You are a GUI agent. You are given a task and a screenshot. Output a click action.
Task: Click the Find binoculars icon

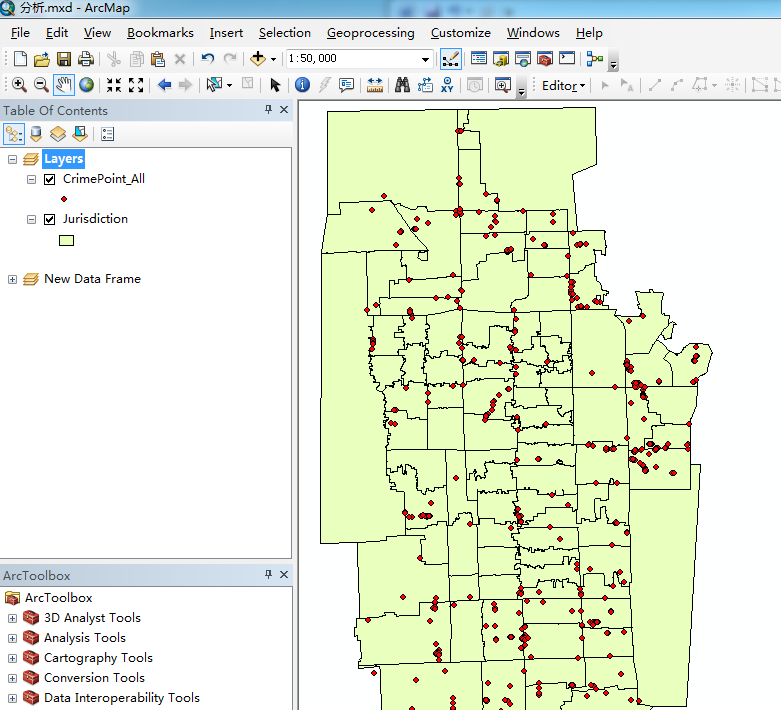tap(403, 86)
